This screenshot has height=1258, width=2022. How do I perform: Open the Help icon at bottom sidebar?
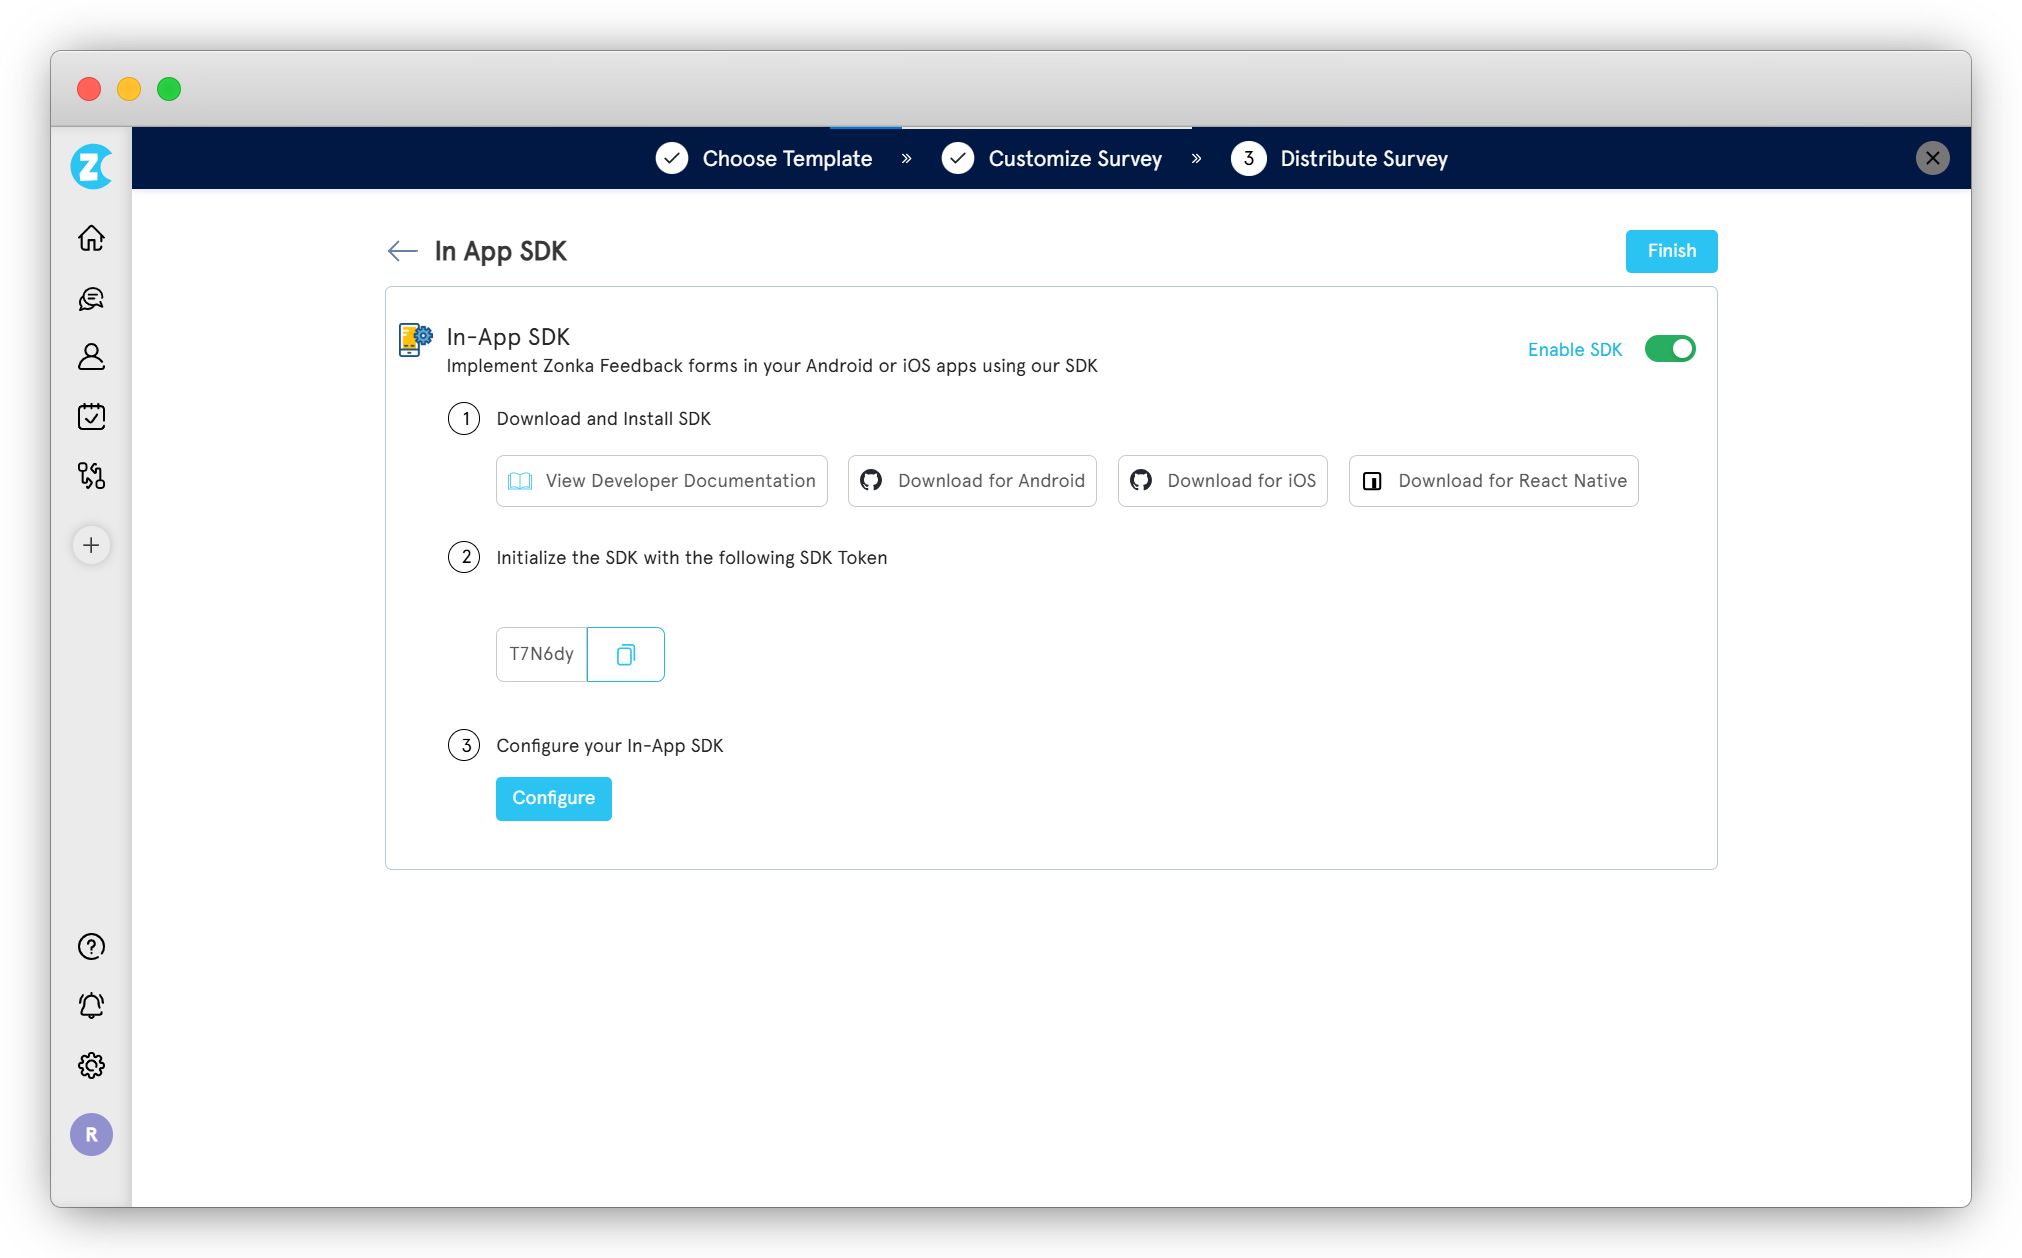[x=91, y=946]
